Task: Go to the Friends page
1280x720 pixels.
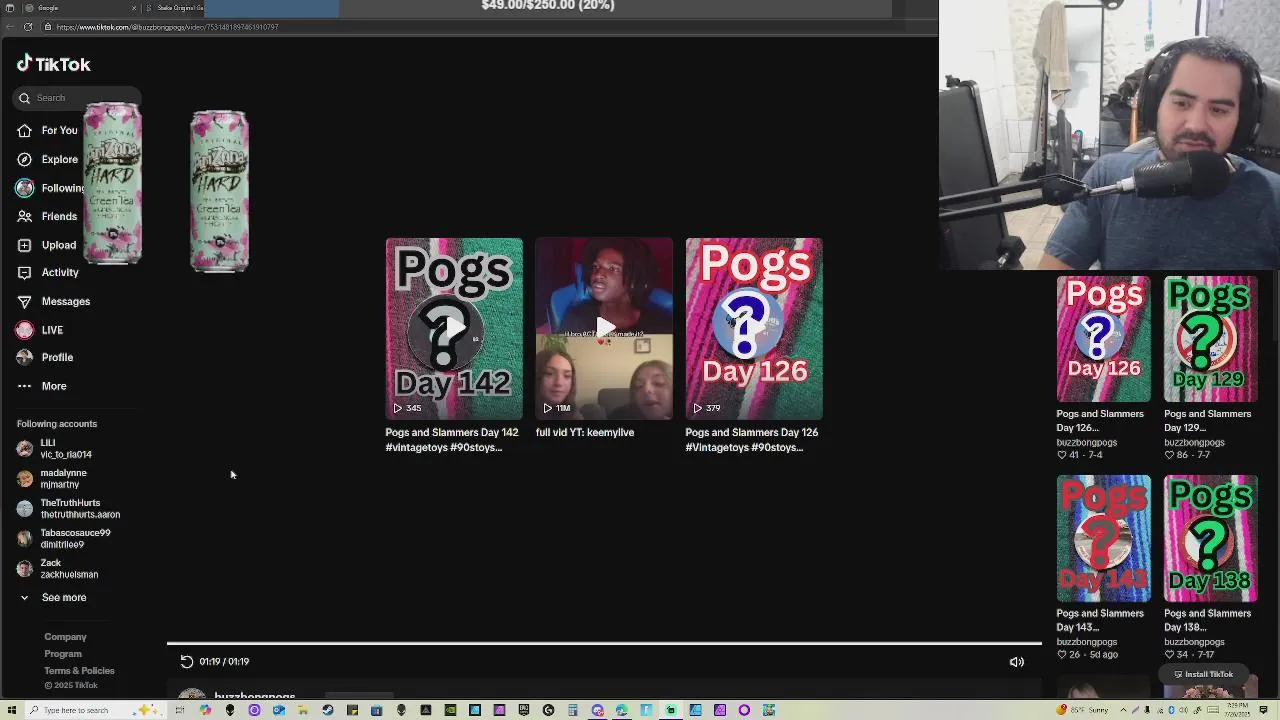Action: 47,216
